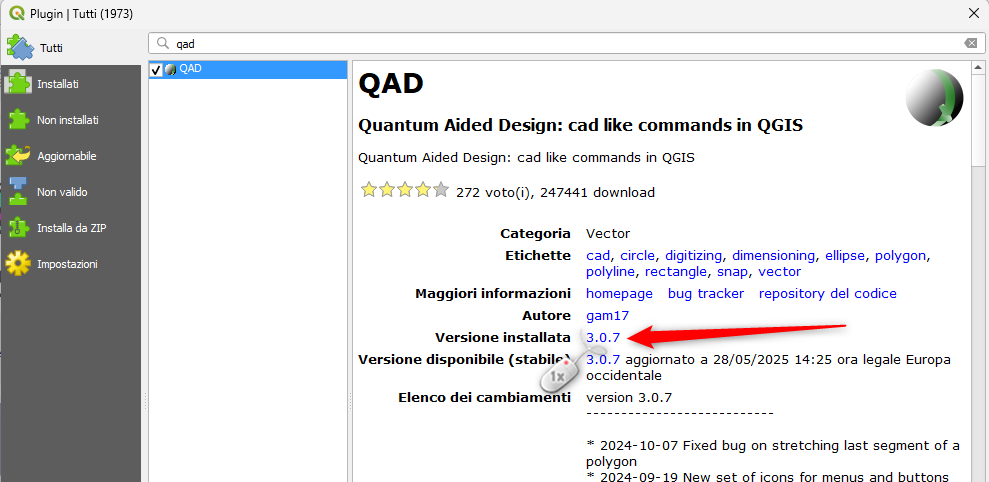This screenshot has width=989, height=482.
Task: Click the gam17 author link
Action: click(x=607, y=316)
